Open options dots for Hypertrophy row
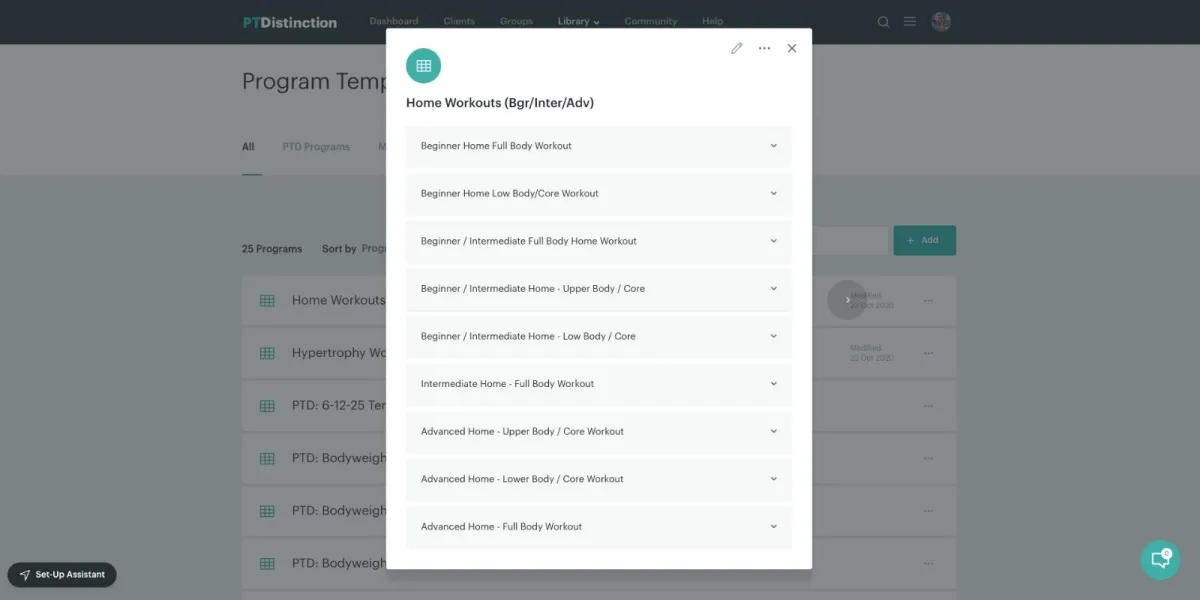 pyautogui.click(x=928, y=353)
